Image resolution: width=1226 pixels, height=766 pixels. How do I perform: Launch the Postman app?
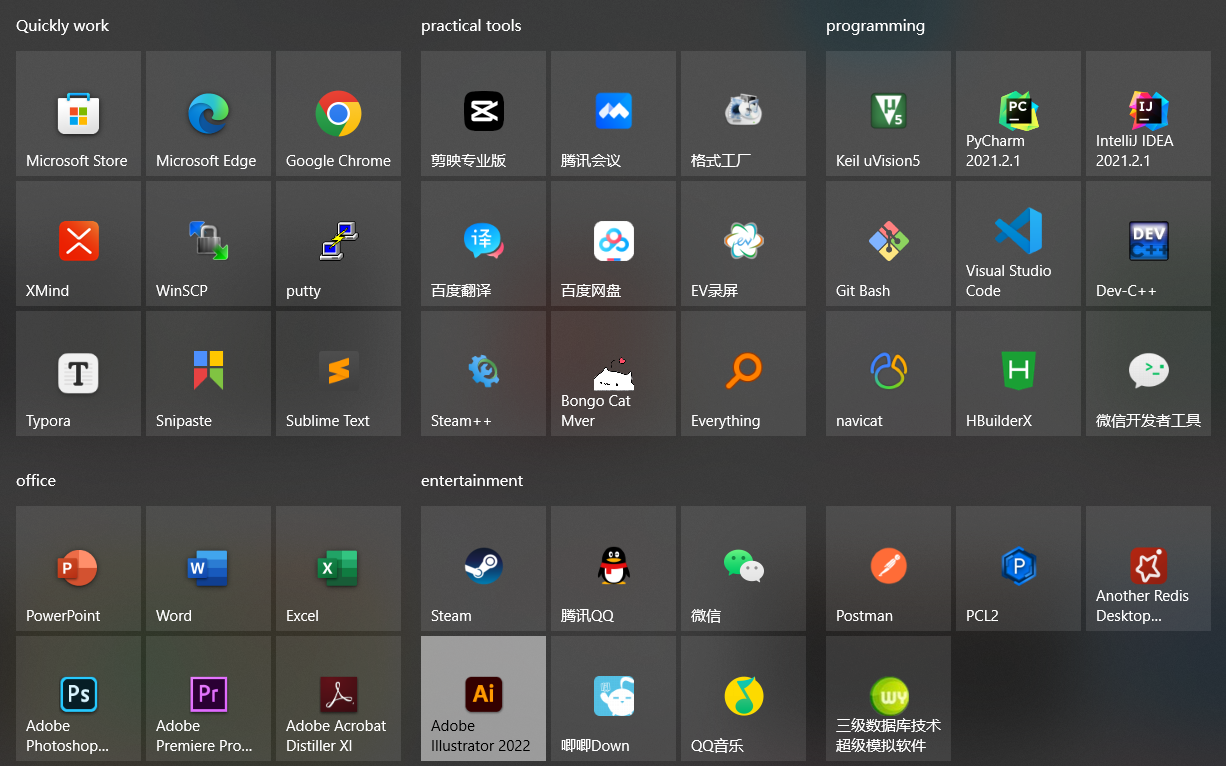(x=888, y=568)
